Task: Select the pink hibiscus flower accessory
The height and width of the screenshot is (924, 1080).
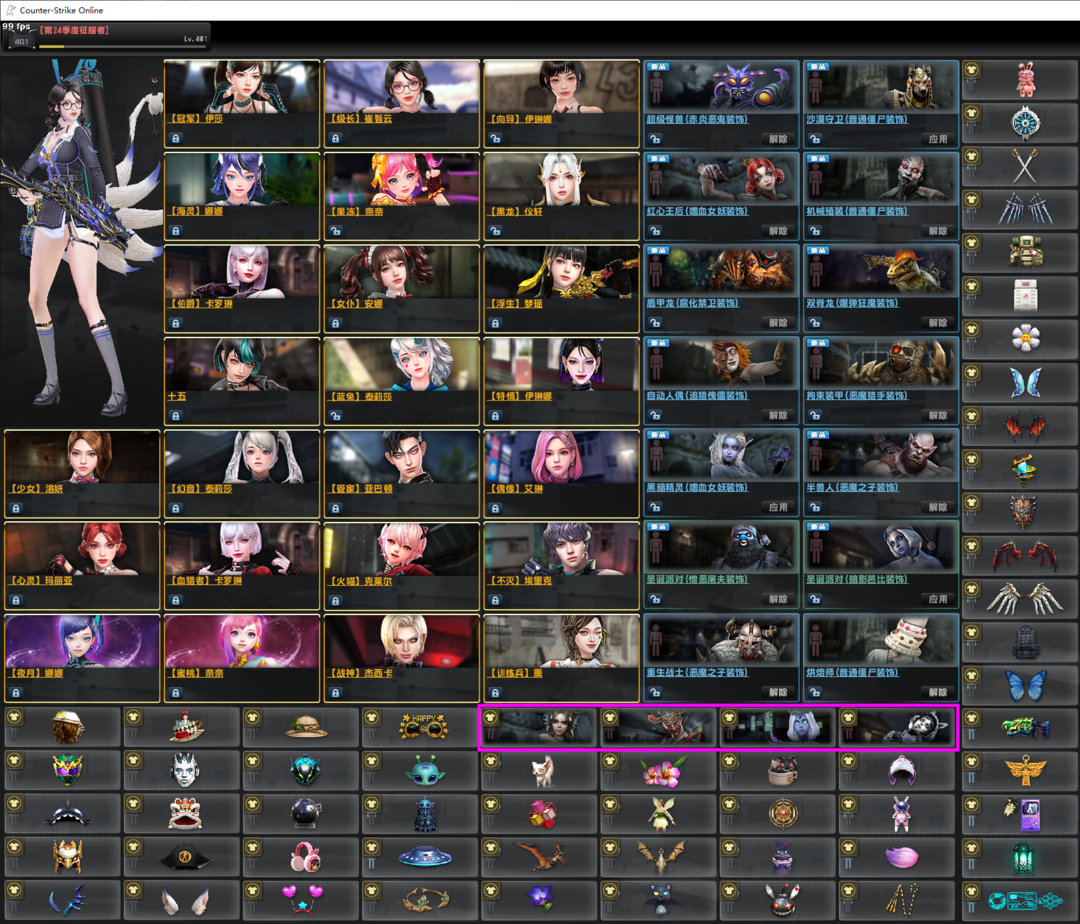Action: point(661,770)
